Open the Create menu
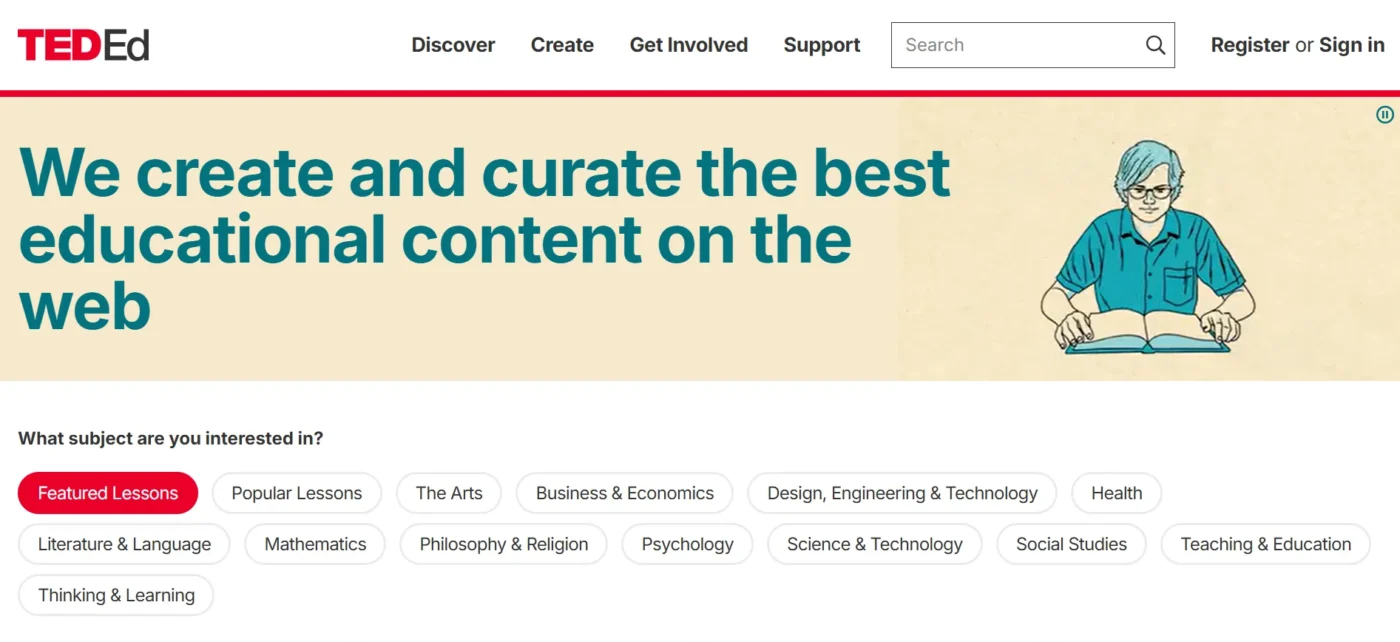The height and width of the screenshot is (642, 1400). (x=562, y=45)
